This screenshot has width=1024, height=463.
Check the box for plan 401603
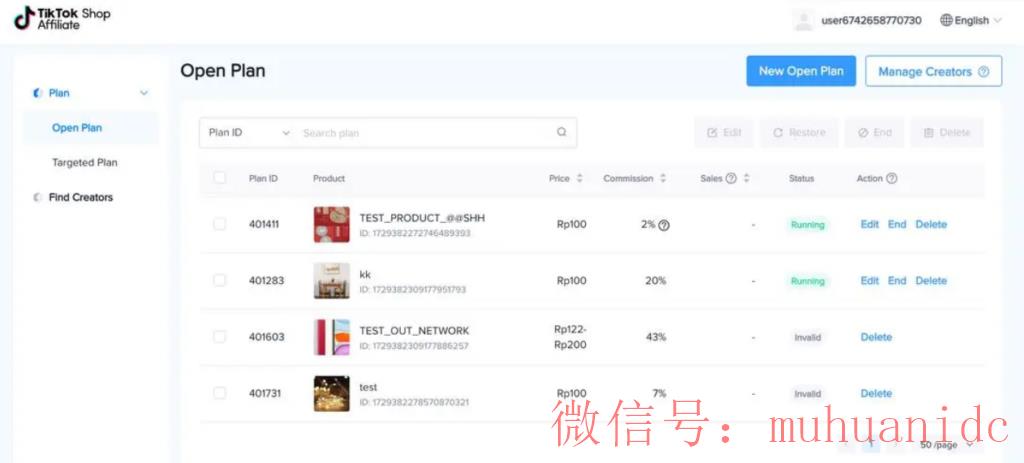219,337
